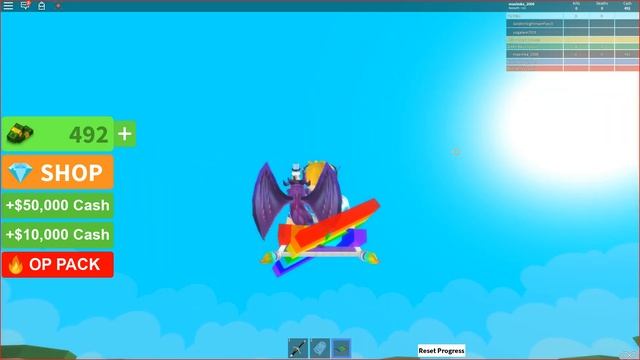Click the flame icon on OP PACK
Screen dimensions: 640x360
(x=16, y=265)
